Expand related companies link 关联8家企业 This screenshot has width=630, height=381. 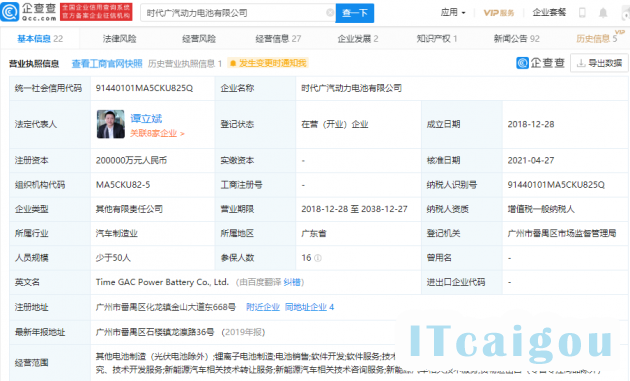point(157,133)
